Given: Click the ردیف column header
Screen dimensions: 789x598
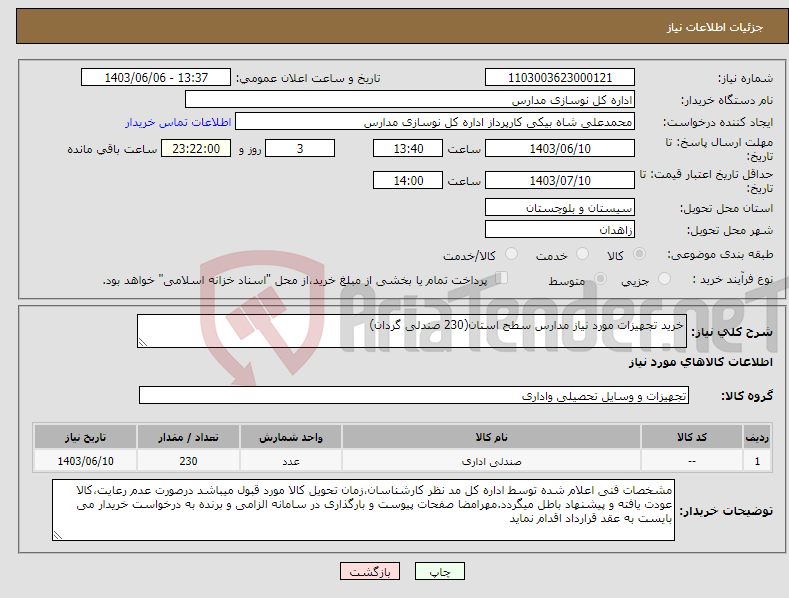Looking at the screenshot, I should pos(757,437).
